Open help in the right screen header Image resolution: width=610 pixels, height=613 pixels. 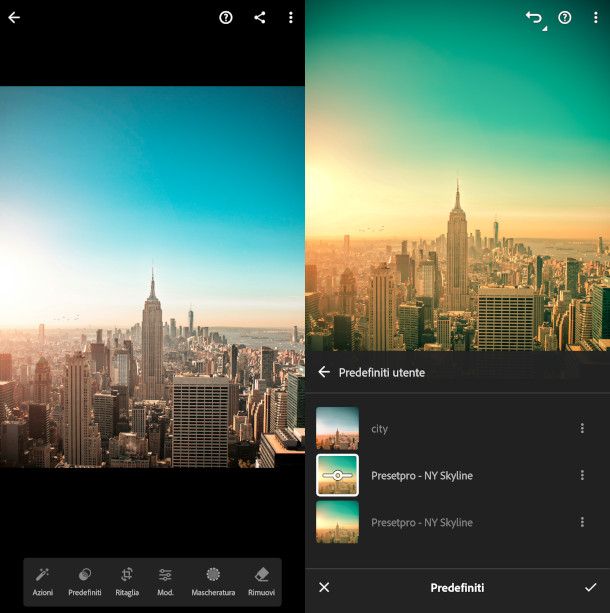[565, 18]
